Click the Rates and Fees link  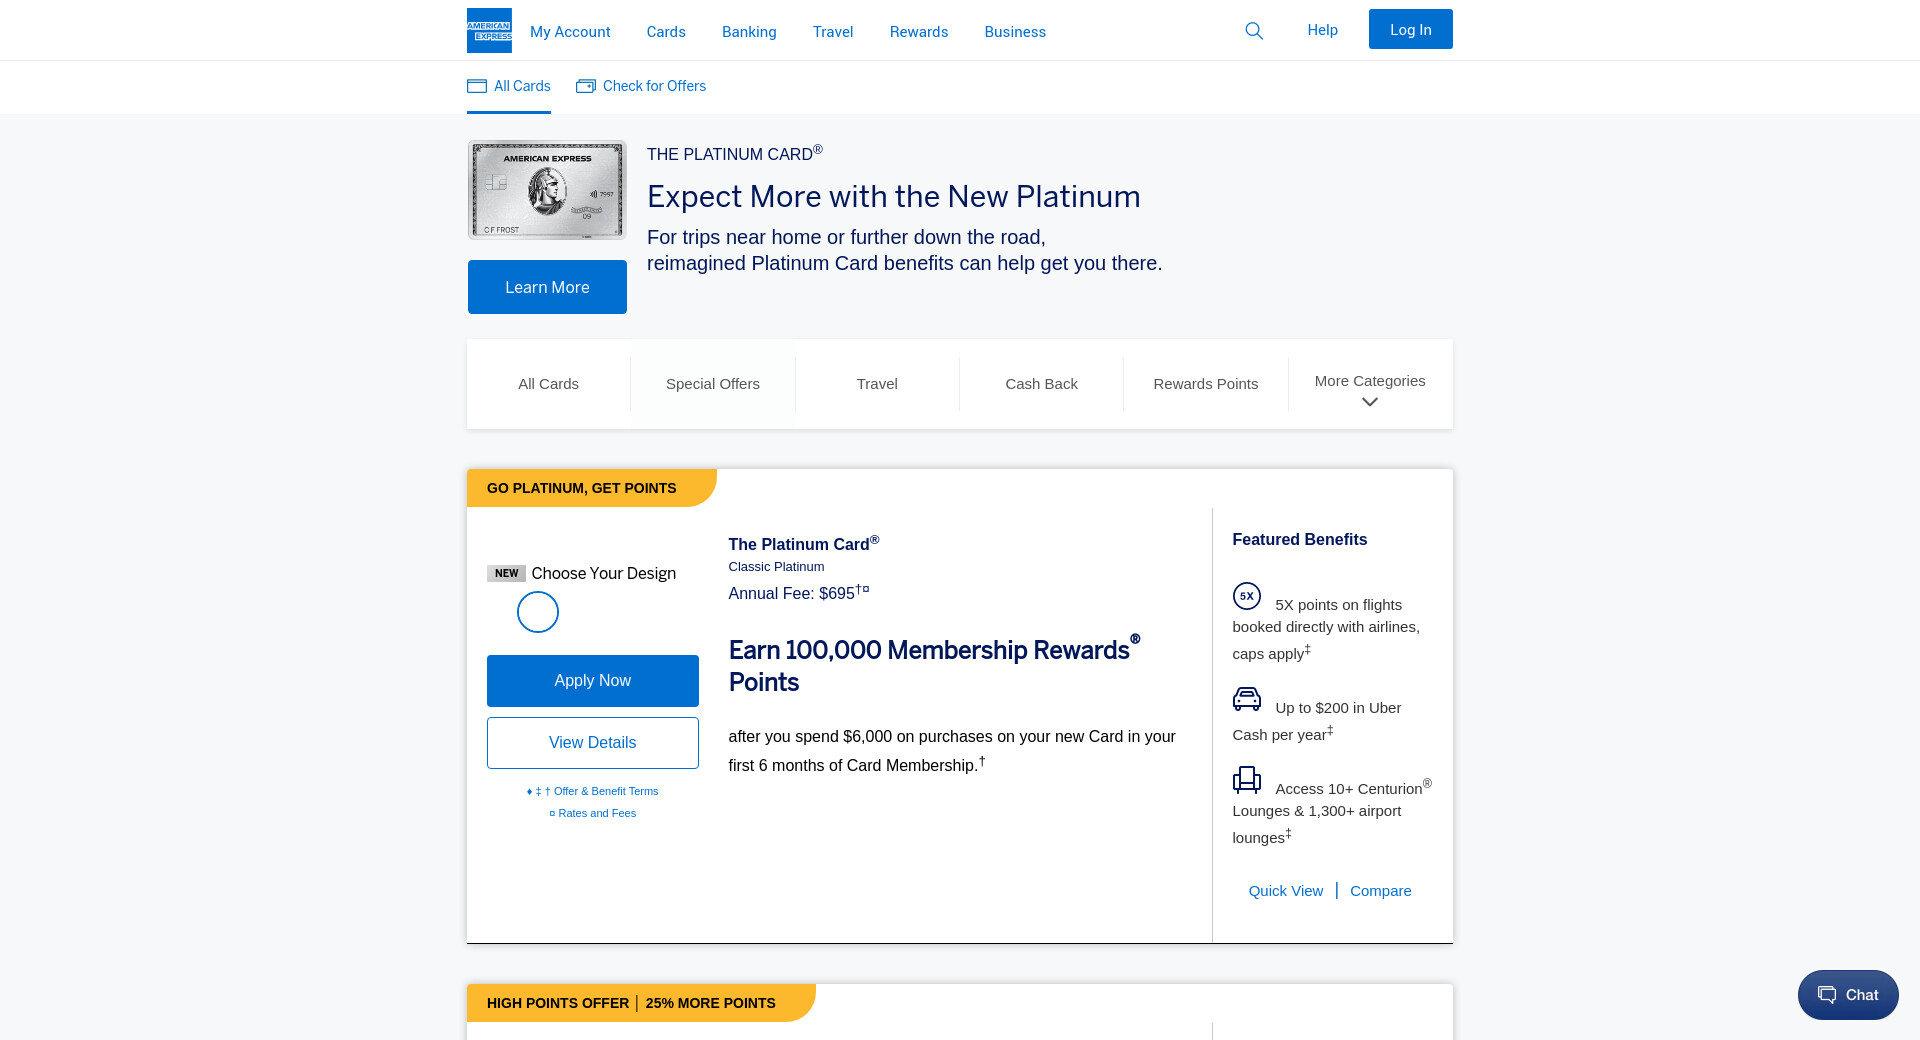point(597,813)
